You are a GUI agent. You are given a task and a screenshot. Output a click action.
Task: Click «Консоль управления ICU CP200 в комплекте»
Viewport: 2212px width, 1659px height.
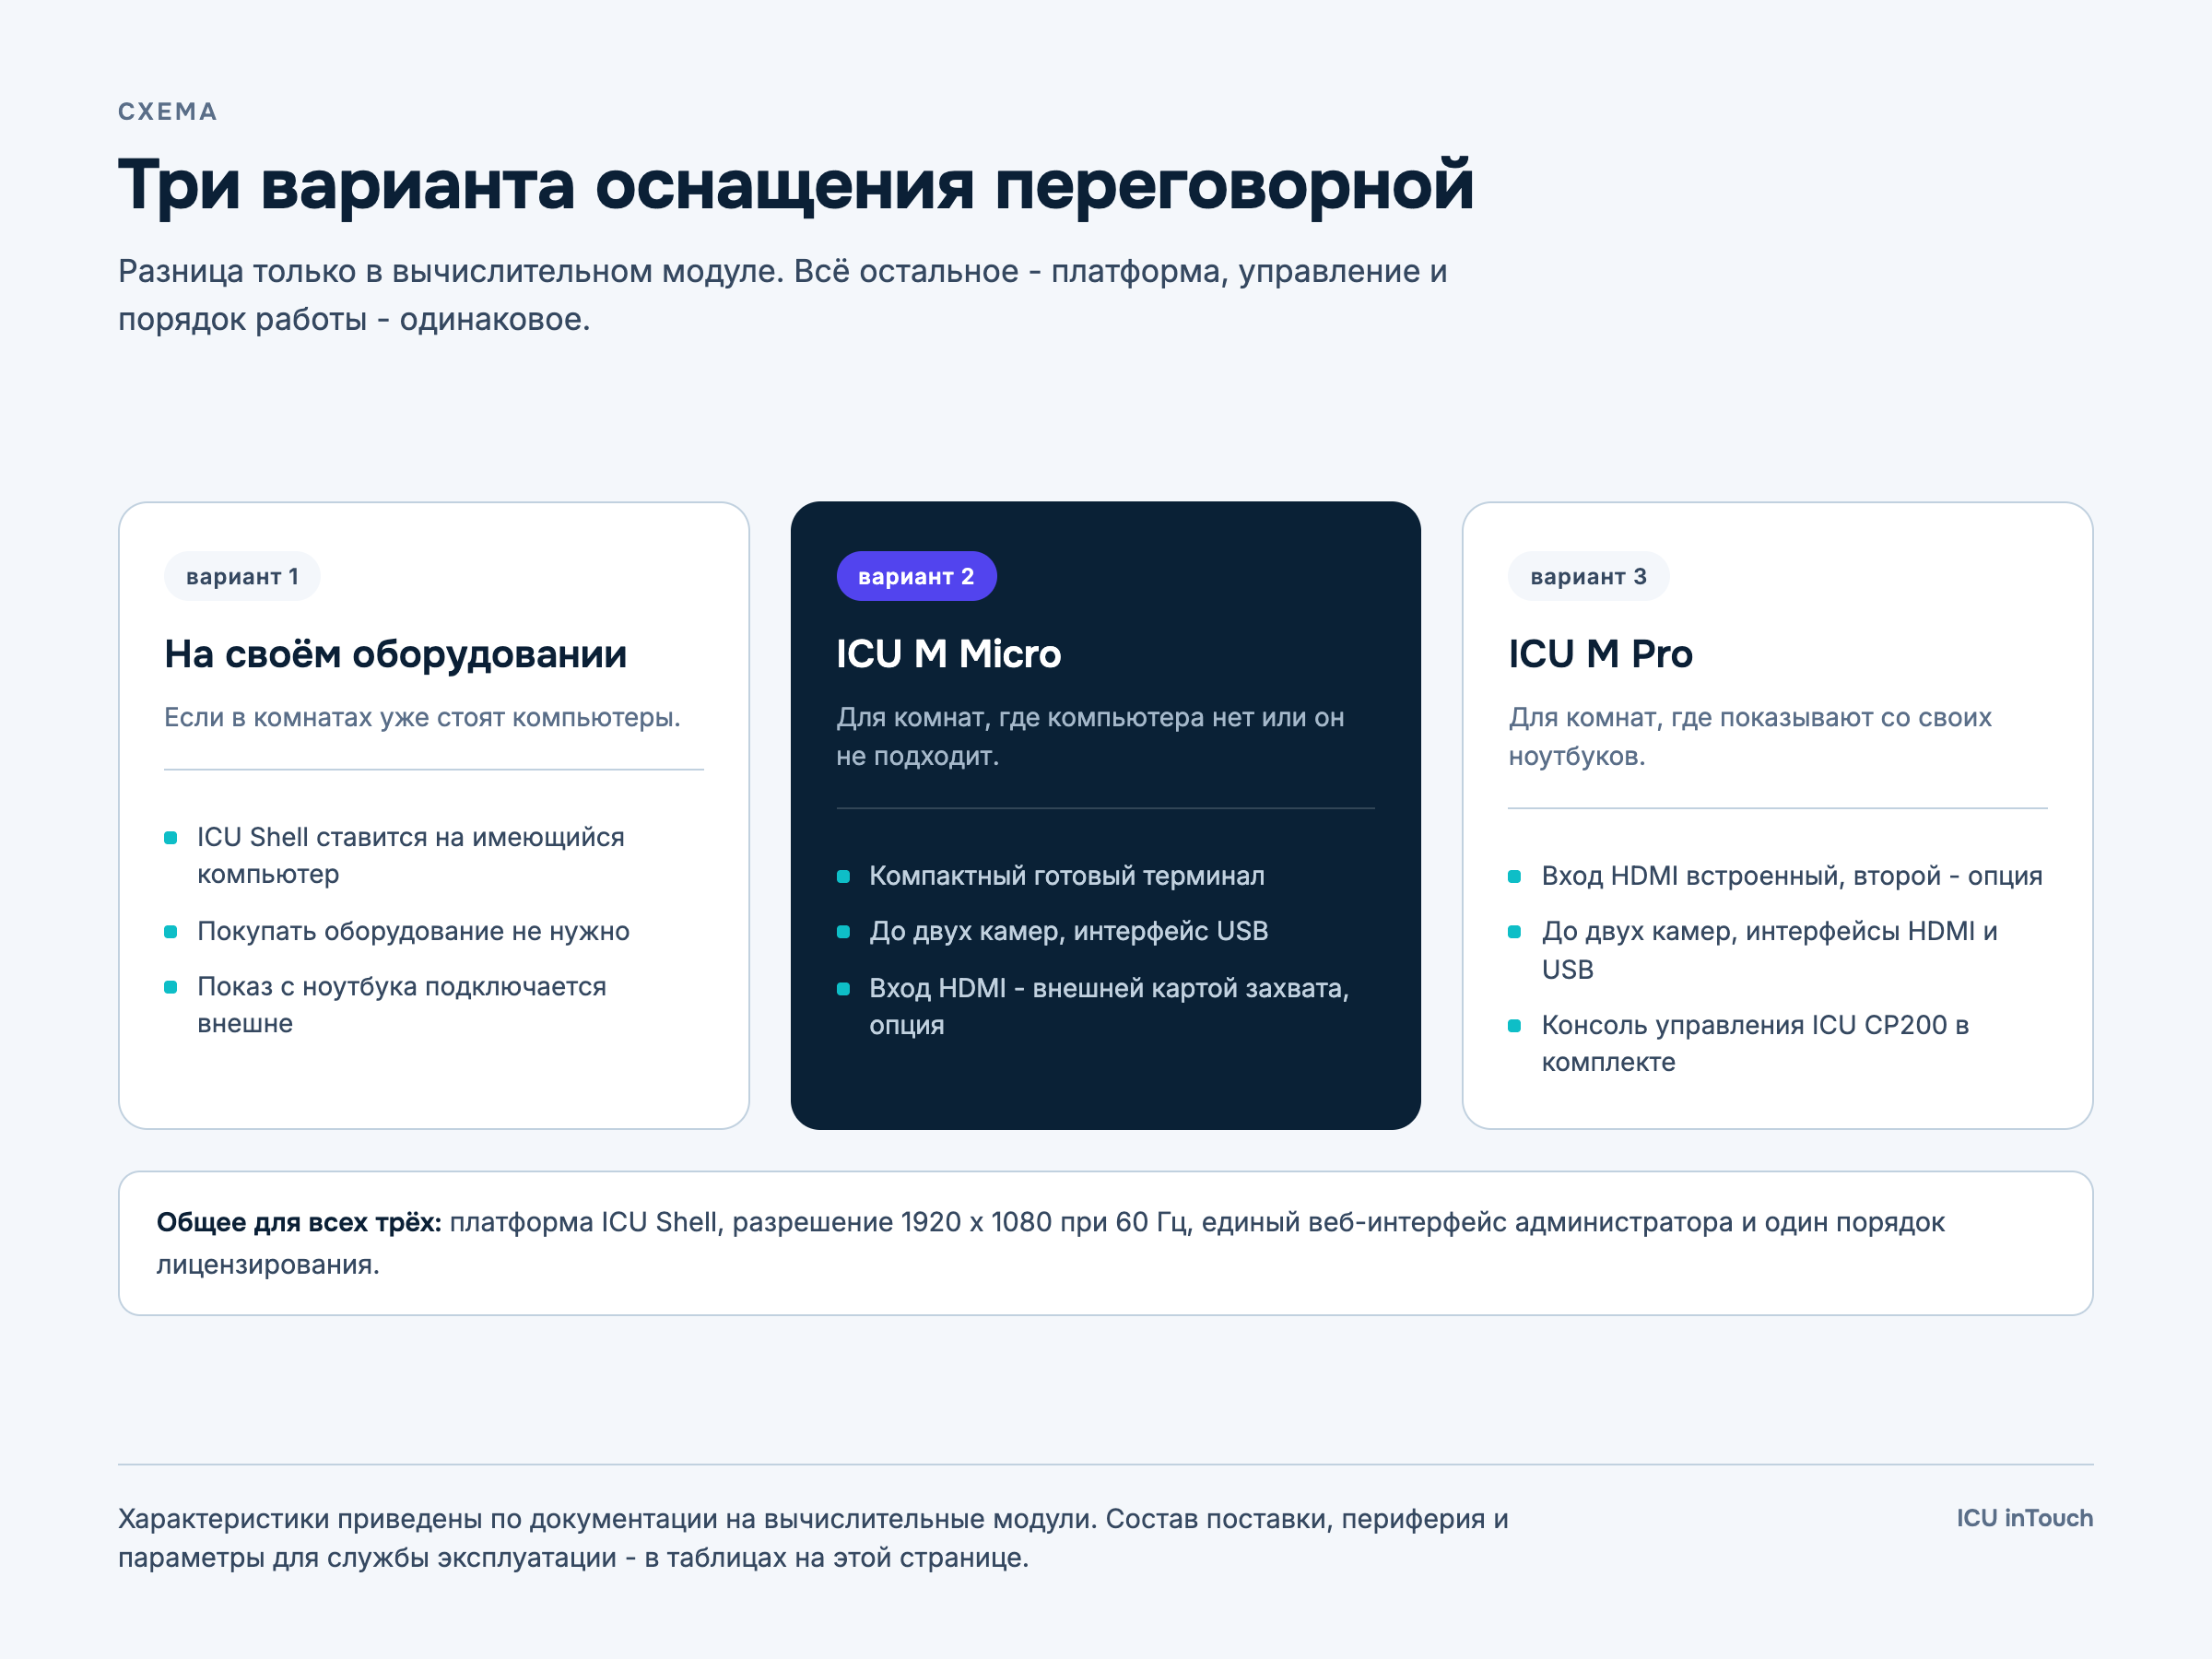click(1755, 1043)
